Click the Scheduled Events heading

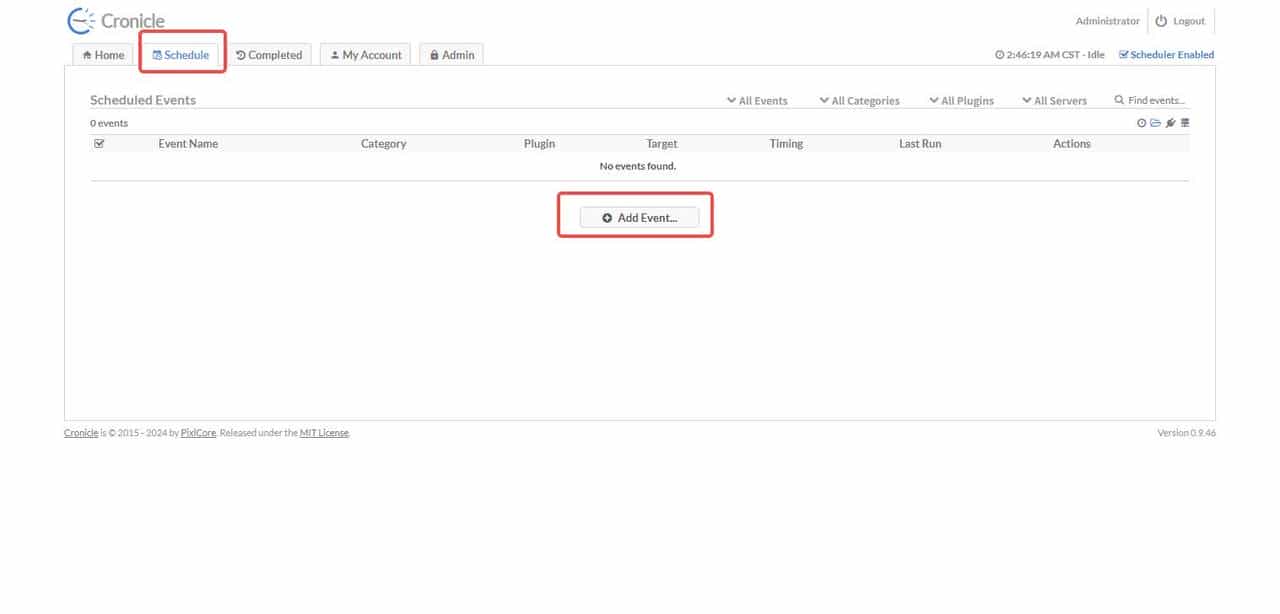[x=143, y=100]
